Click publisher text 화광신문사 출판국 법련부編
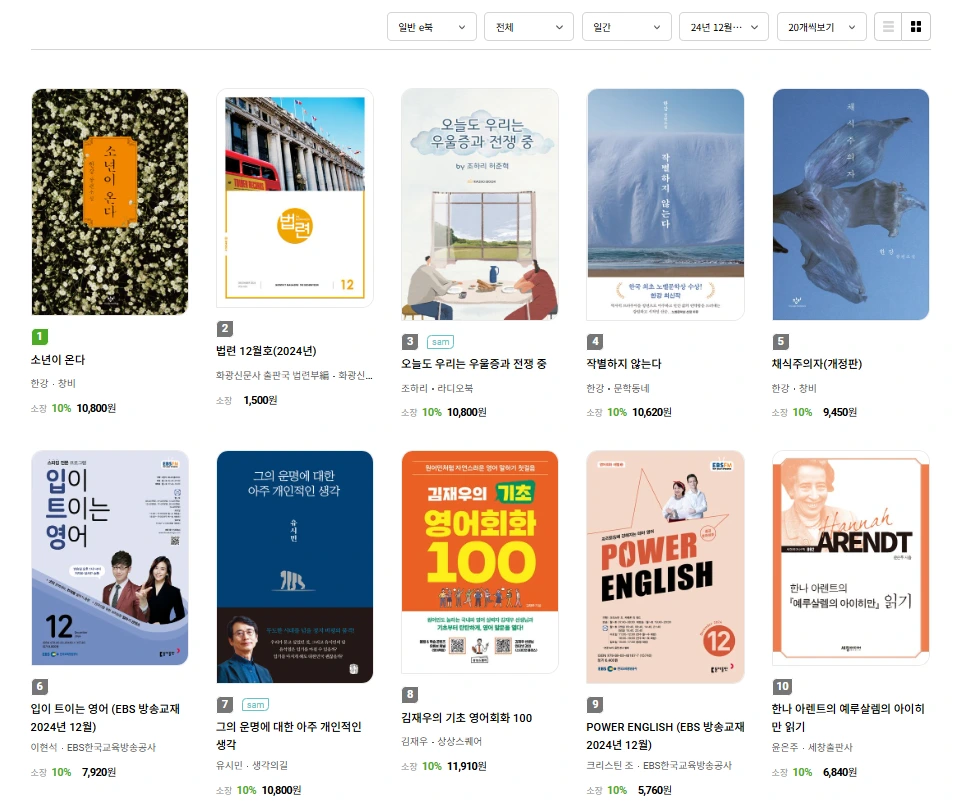 tap(273, 375)
